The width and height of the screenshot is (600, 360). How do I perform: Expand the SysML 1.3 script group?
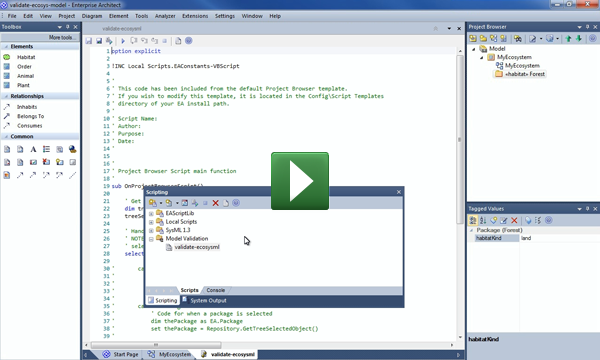(x=151, y=230)
